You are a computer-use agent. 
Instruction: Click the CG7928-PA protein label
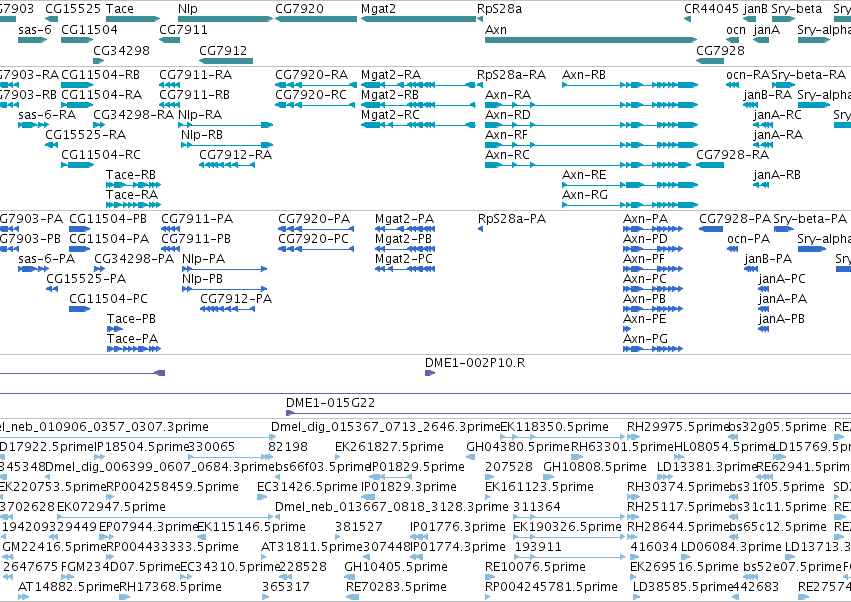click(735, 219)
